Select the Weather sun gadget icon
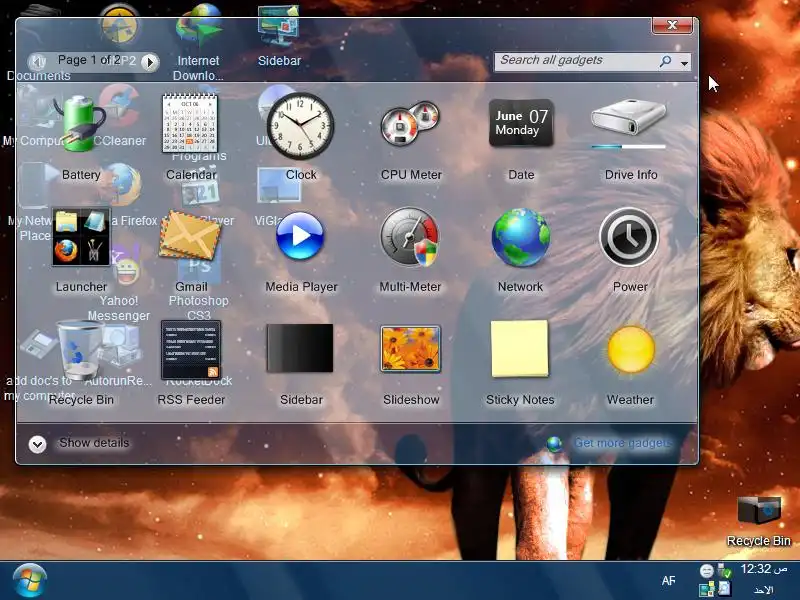Viewport: 800px width, 600px height. (x=631, y=350)
